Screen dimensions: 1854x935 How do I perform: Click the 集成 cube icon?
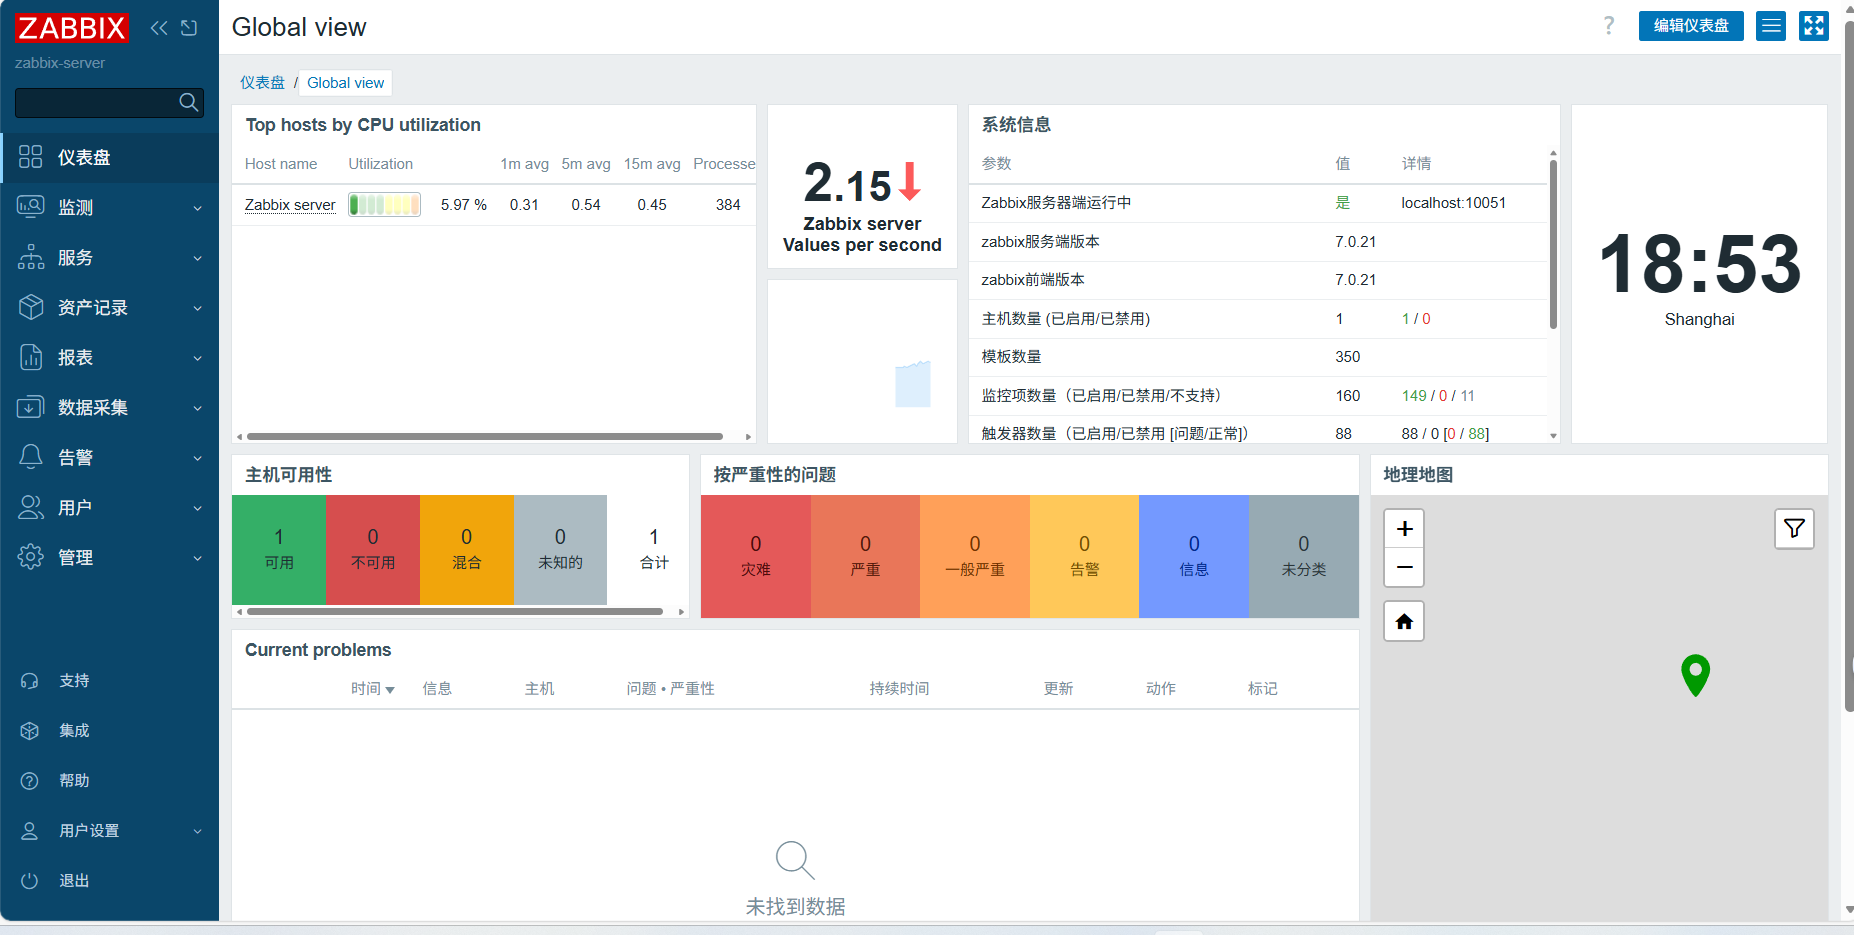30,731
